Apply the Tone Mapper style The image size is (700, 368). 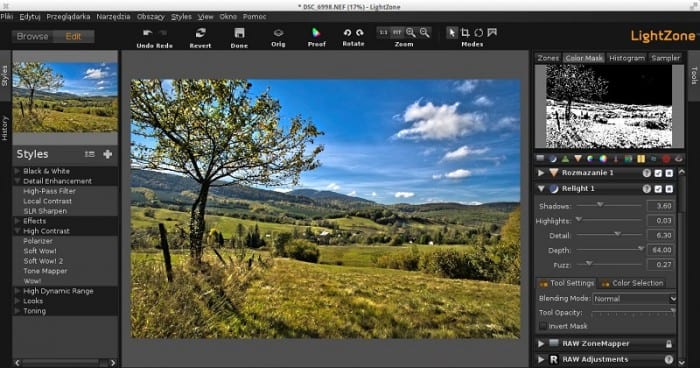click(x=46, y=271)
